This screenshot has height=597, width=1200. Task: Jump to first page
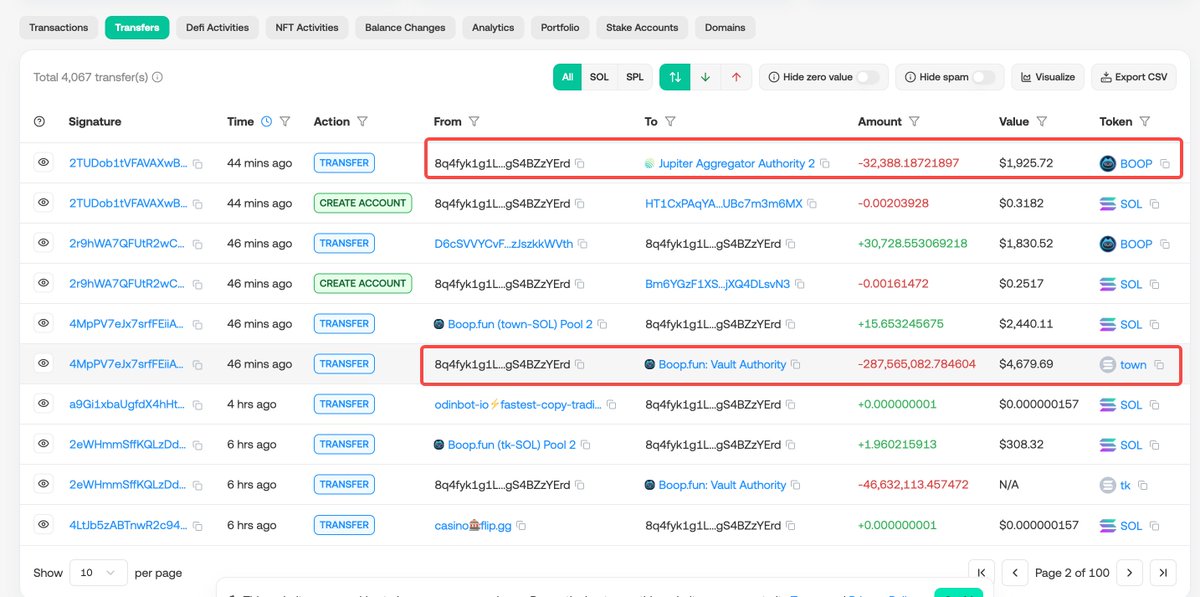pyautogui.click(x=981, y=573)
